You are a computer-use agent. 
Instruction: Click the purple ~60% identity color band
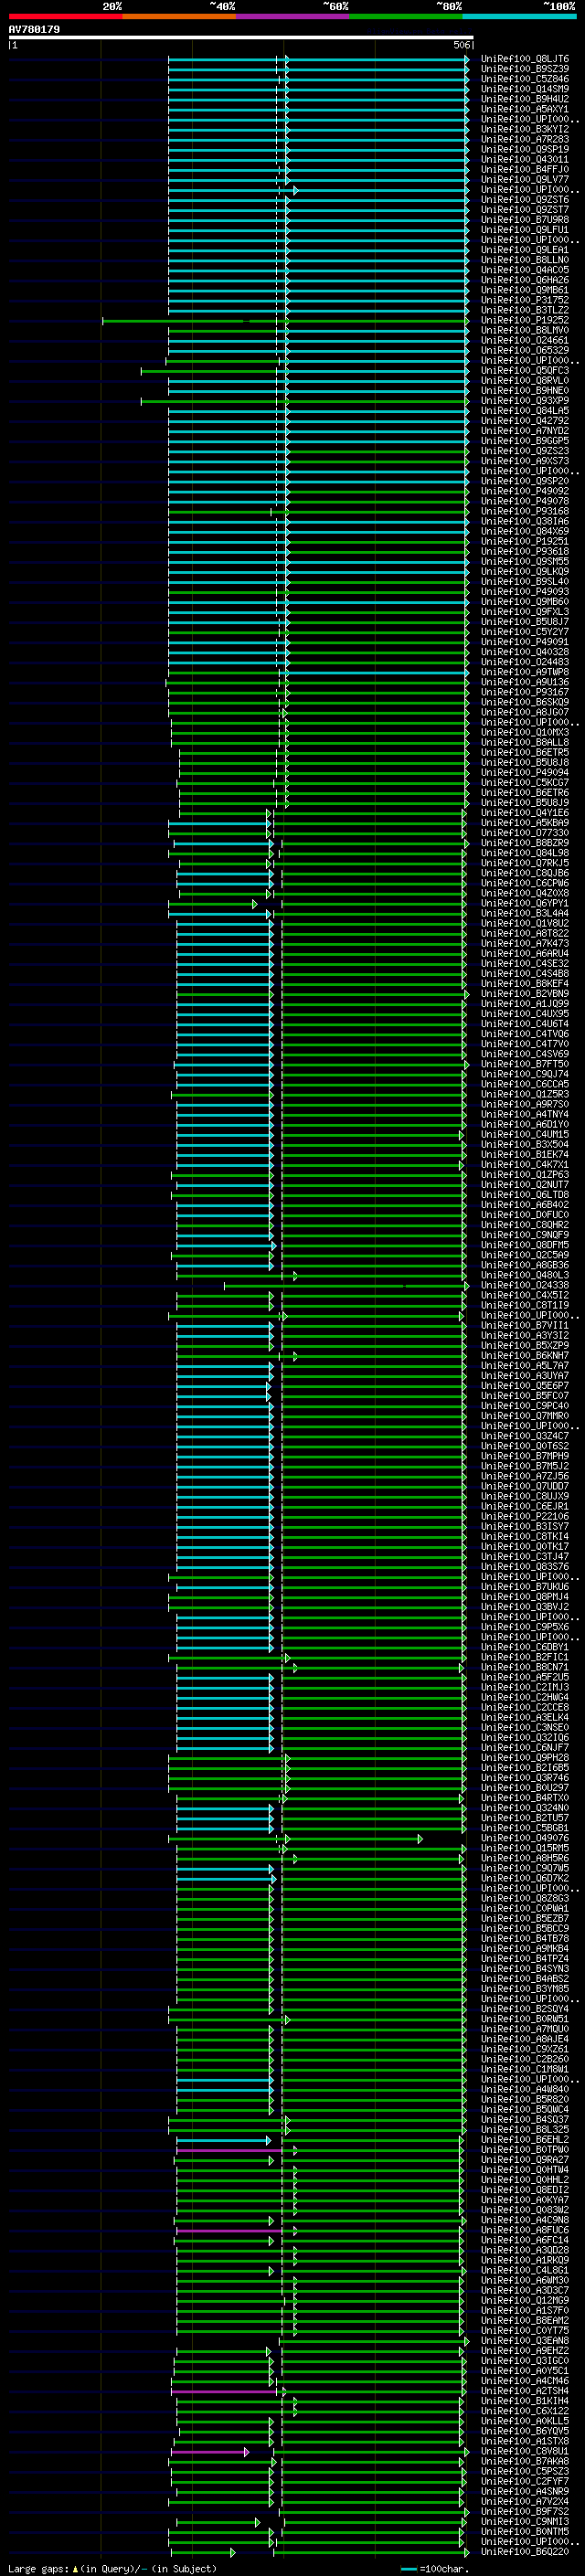pyautogui.click(x=293, y=16)
